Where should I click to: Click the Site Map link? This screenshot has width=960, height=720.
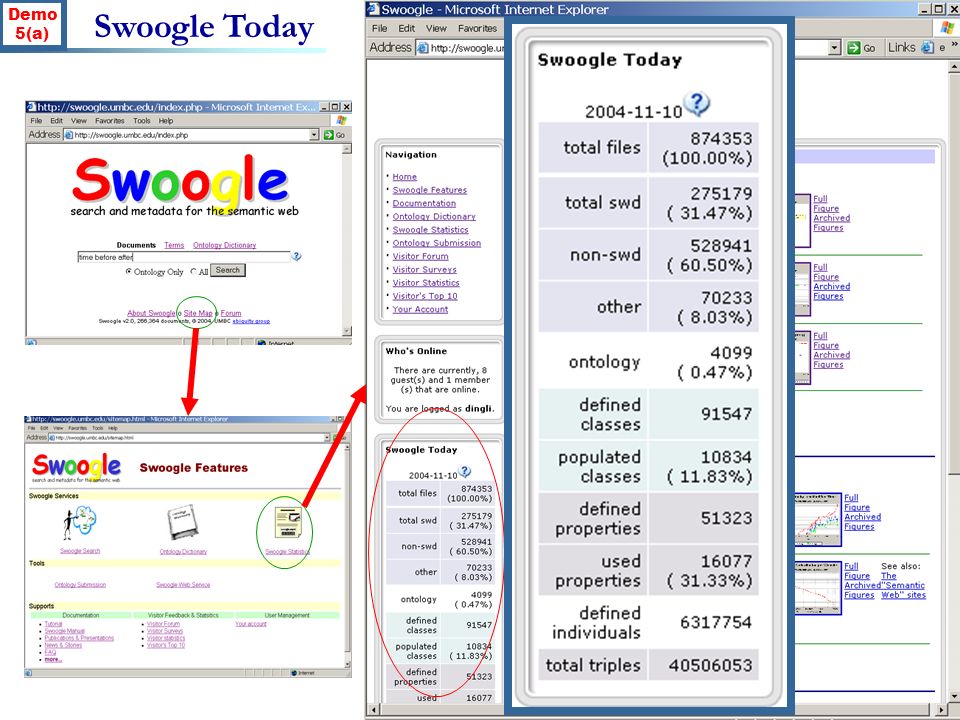tap(198, 313)
